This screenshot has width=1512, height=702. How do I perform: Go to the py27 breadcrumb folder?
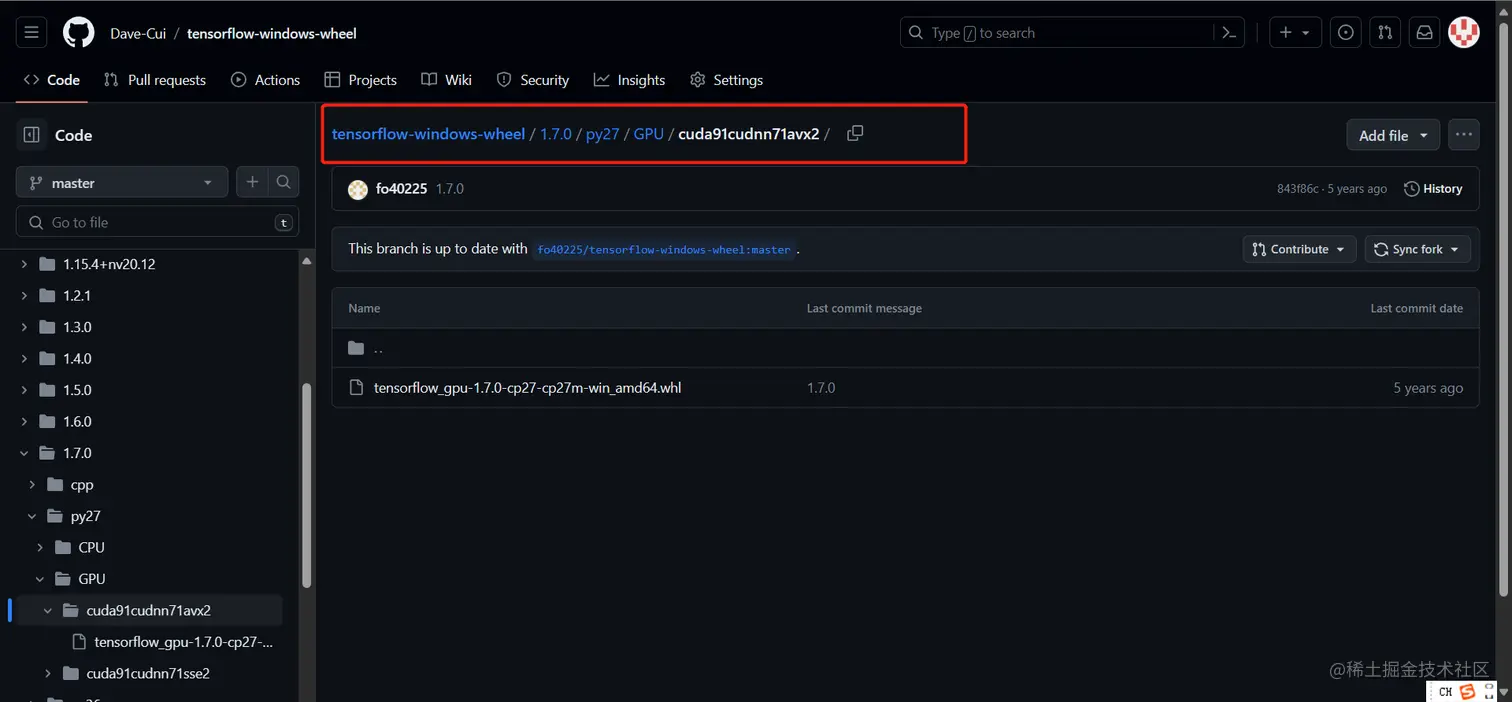pyautogui.click(x=603, y=134)
